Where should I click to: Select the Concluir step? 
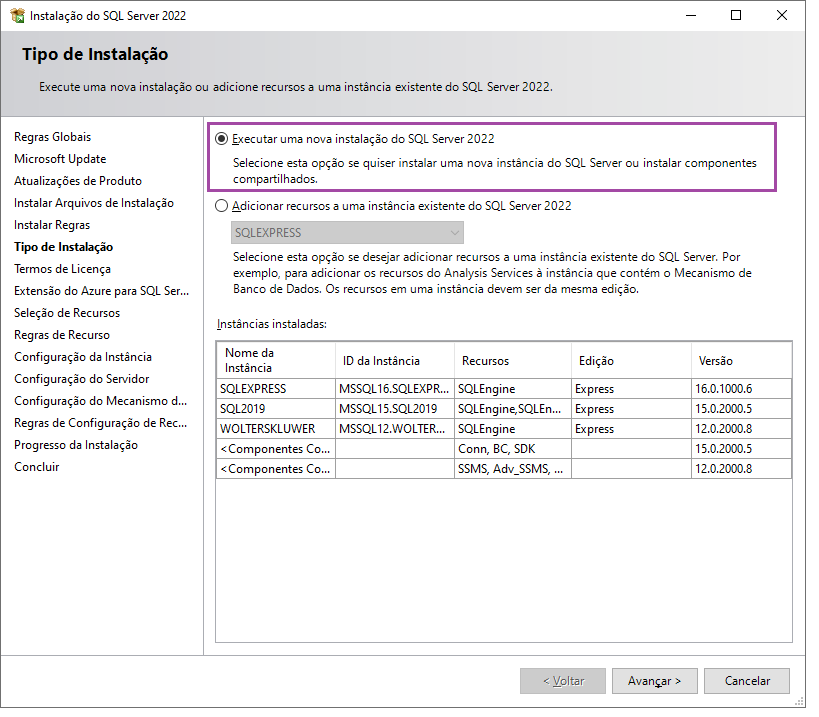point(37,467)
